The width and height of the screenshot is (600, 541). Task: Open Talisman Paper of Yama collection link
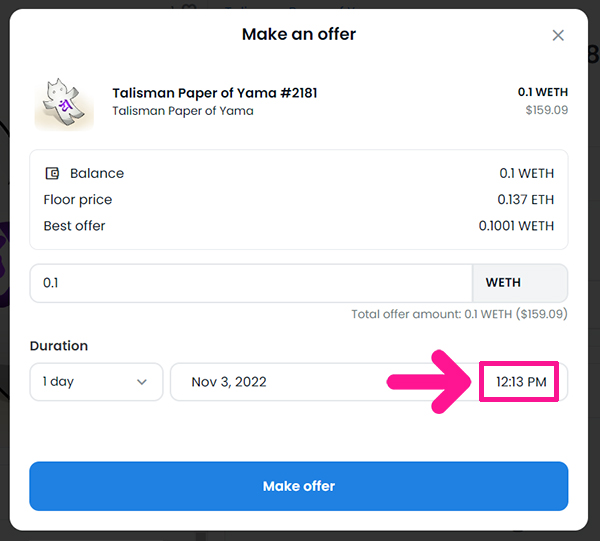pos(183,111)
